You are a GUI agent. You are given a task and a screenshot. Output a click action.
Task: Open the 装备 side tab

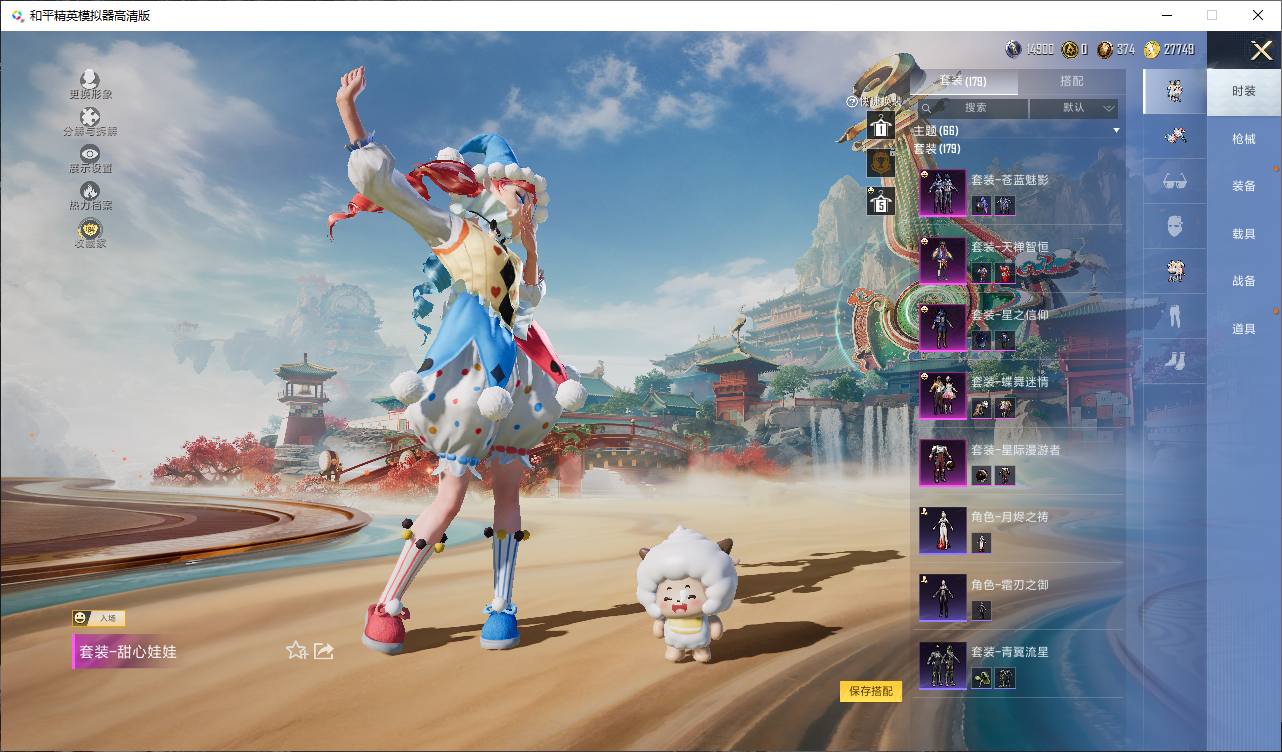(1243, 186)
